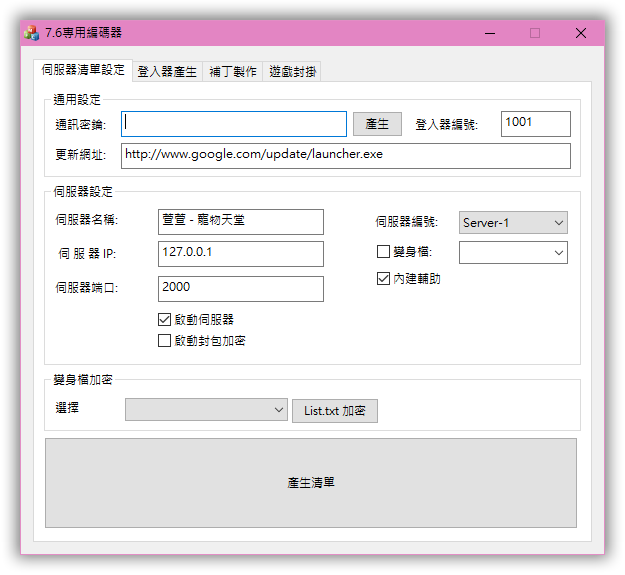Minimize the 7.6專用編碼器 window
Screen dimensions: 625x575
[490, 33]
